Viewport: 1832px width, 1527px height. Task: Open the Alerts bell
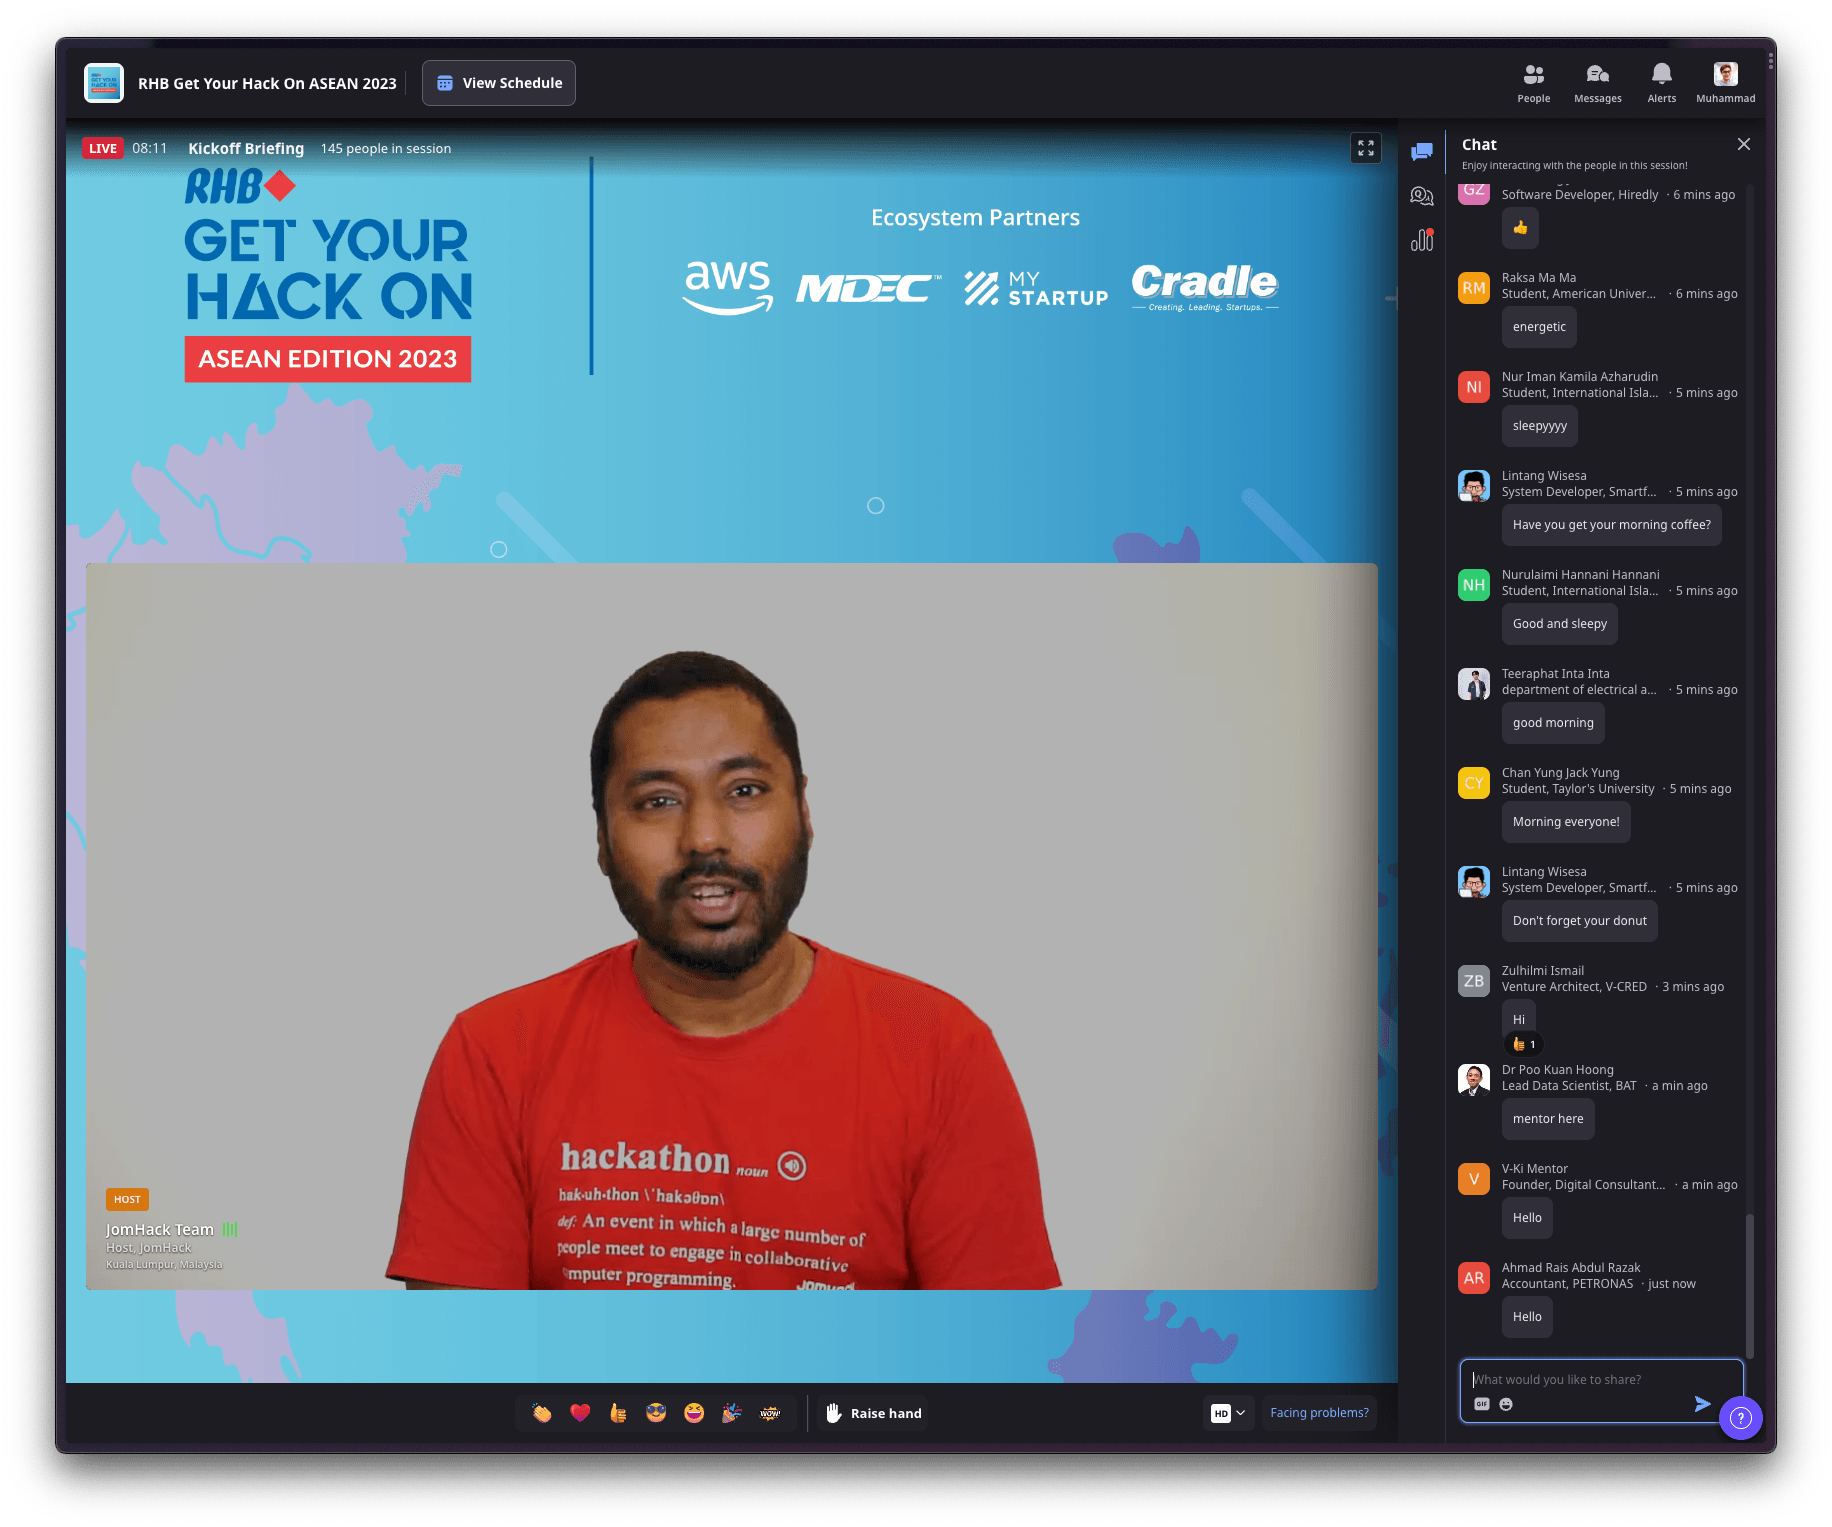[1661, 83]
